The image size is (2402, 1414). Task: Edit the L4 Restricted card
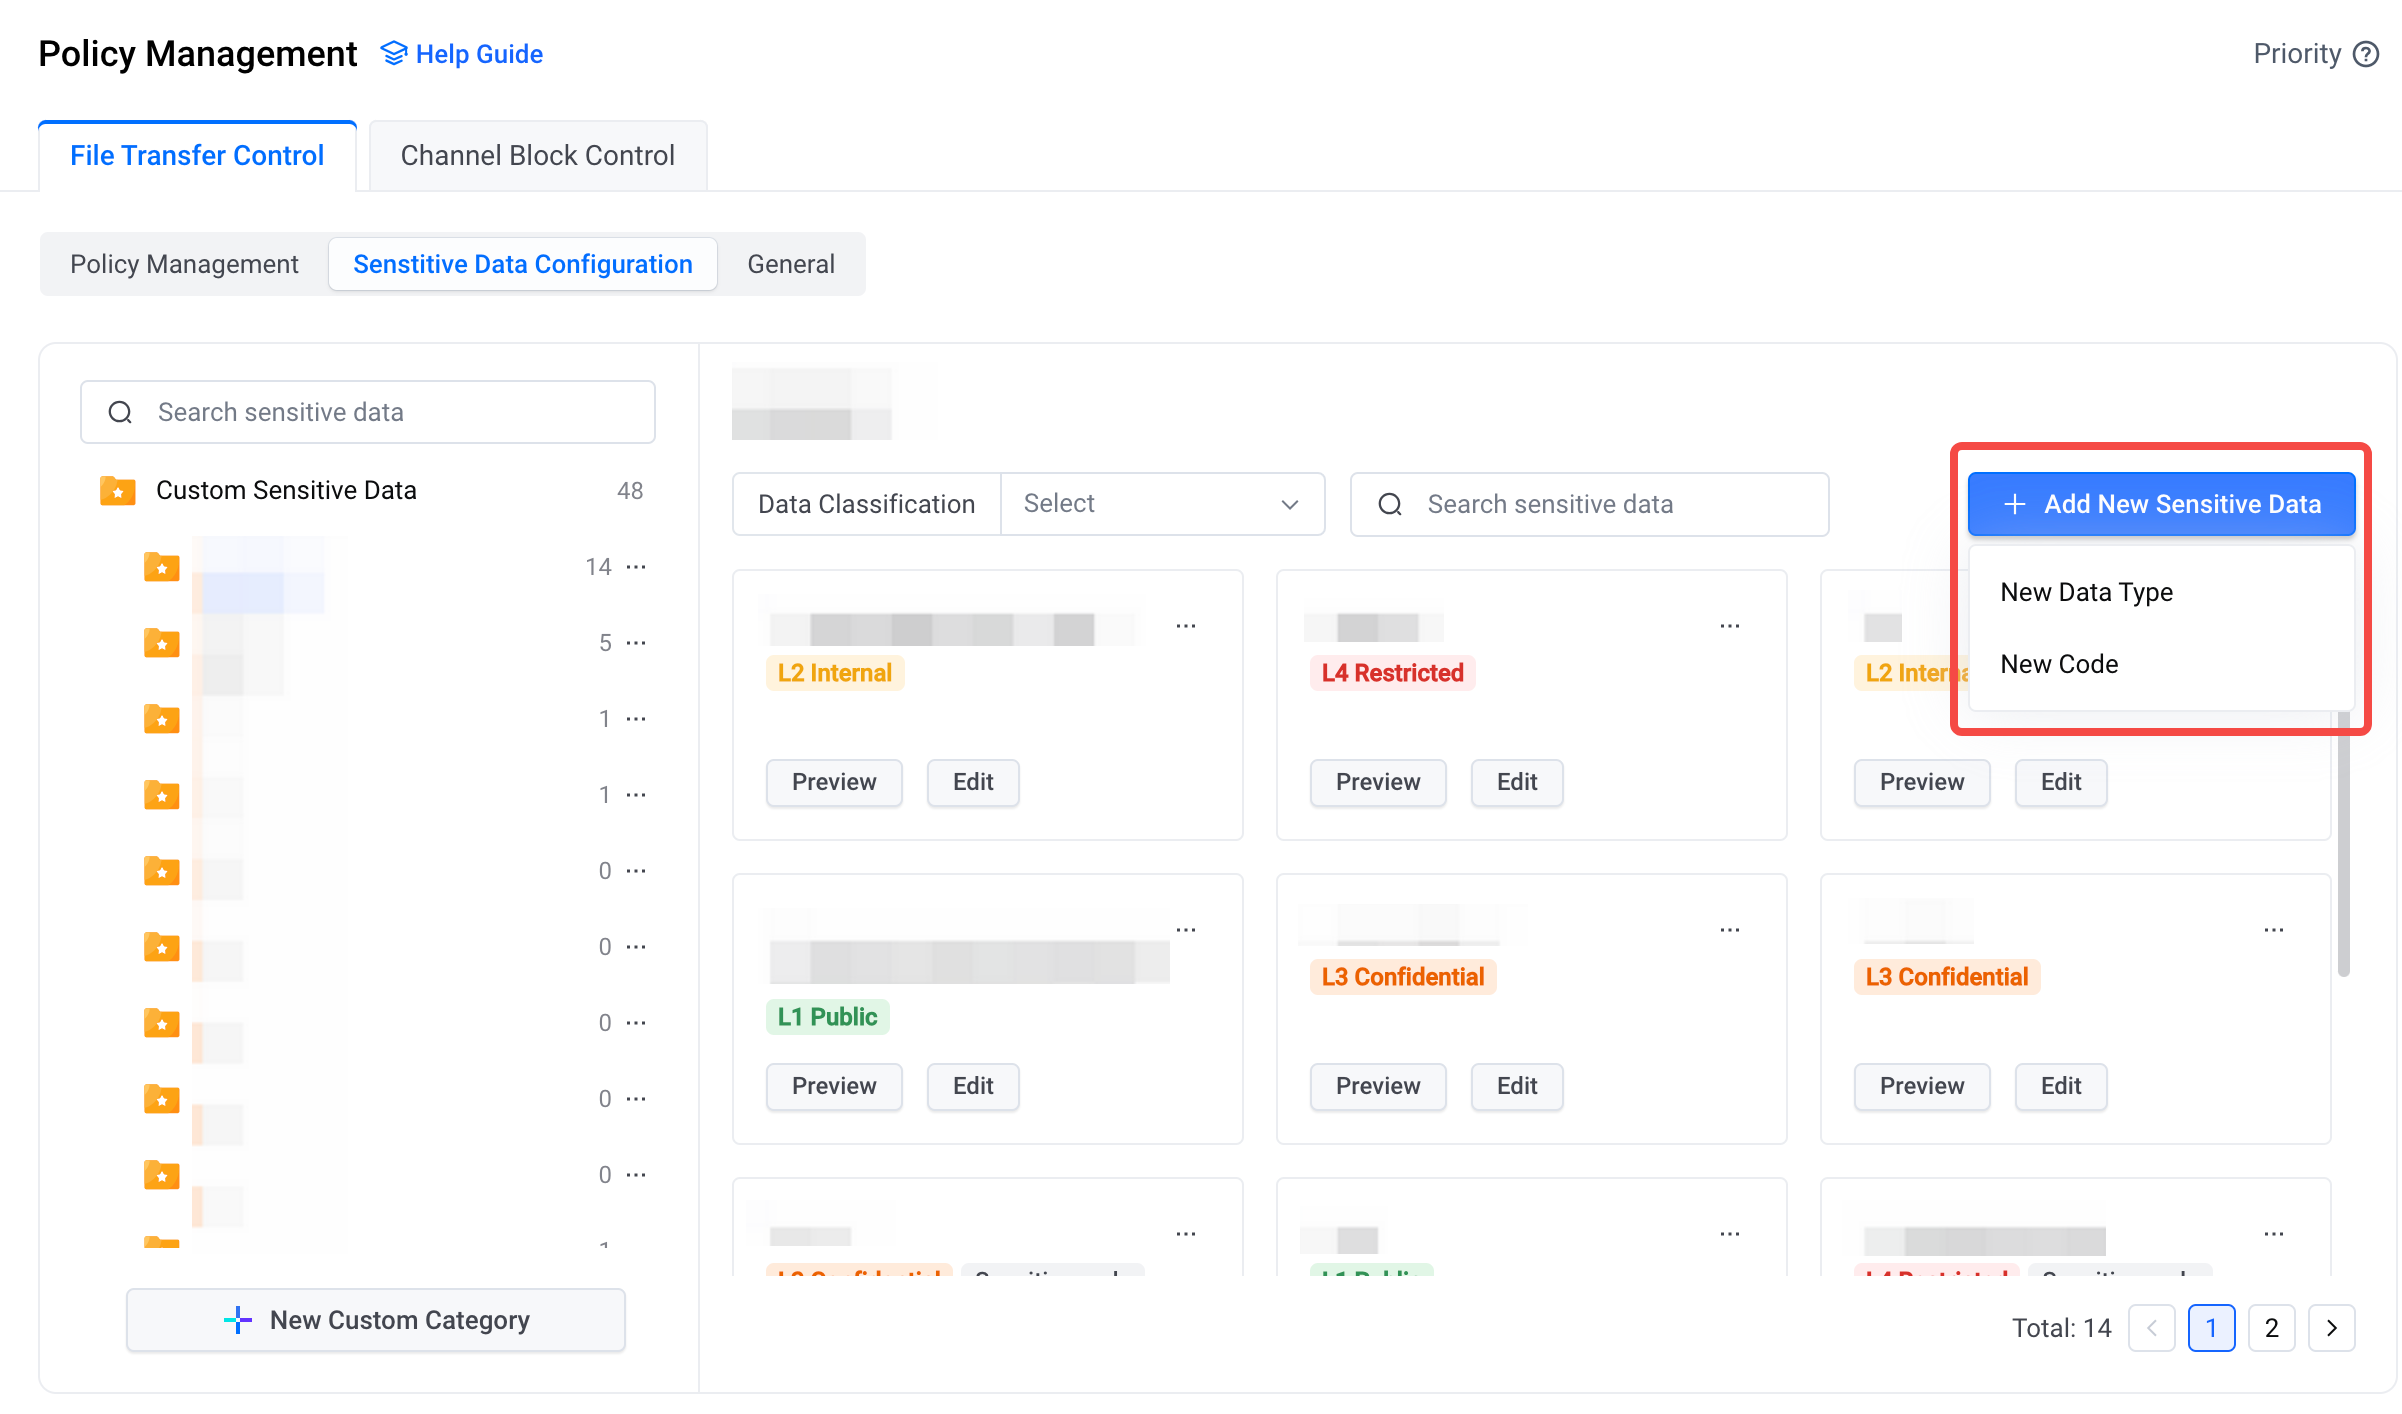pyautogui.click(x=1517, y=782)
